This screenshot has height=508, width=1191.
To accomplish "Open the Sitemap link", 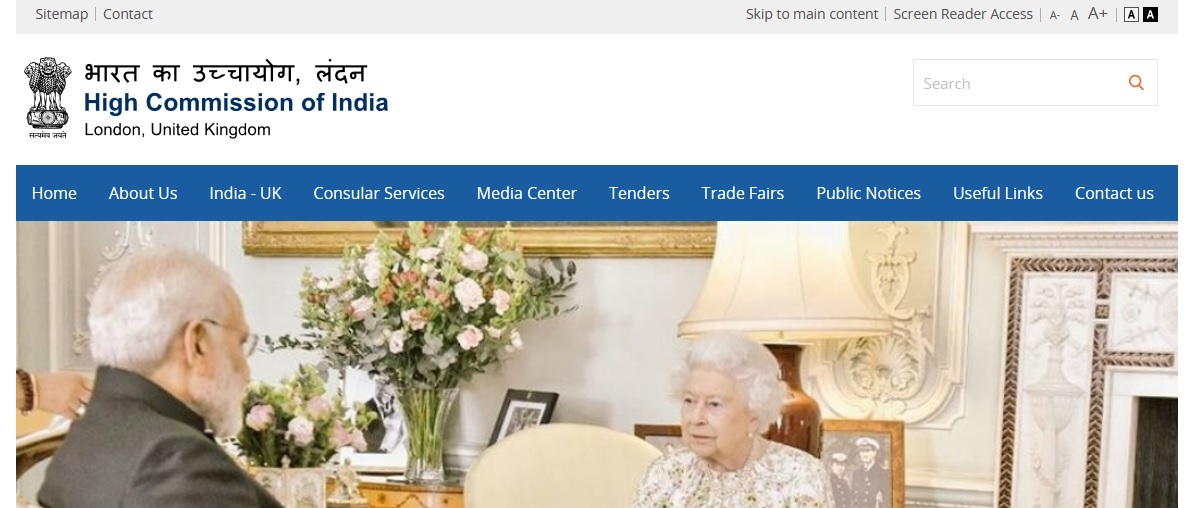I will 62,14.
